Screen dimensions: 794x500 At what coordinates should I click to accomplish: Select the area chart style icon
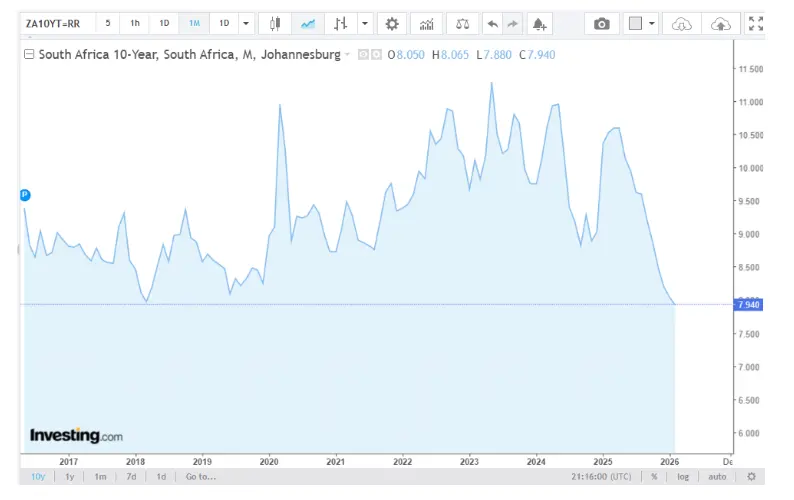(308, 23)
